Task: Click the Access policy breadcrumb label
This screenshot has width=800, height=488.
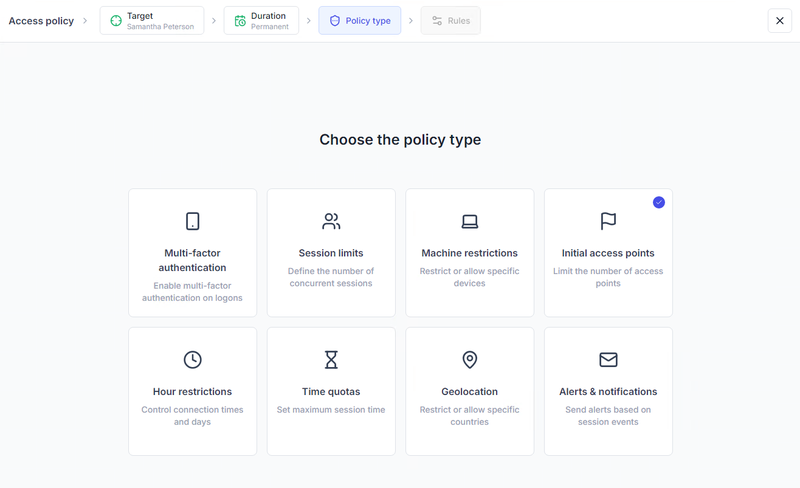Action: pos(41,21)
